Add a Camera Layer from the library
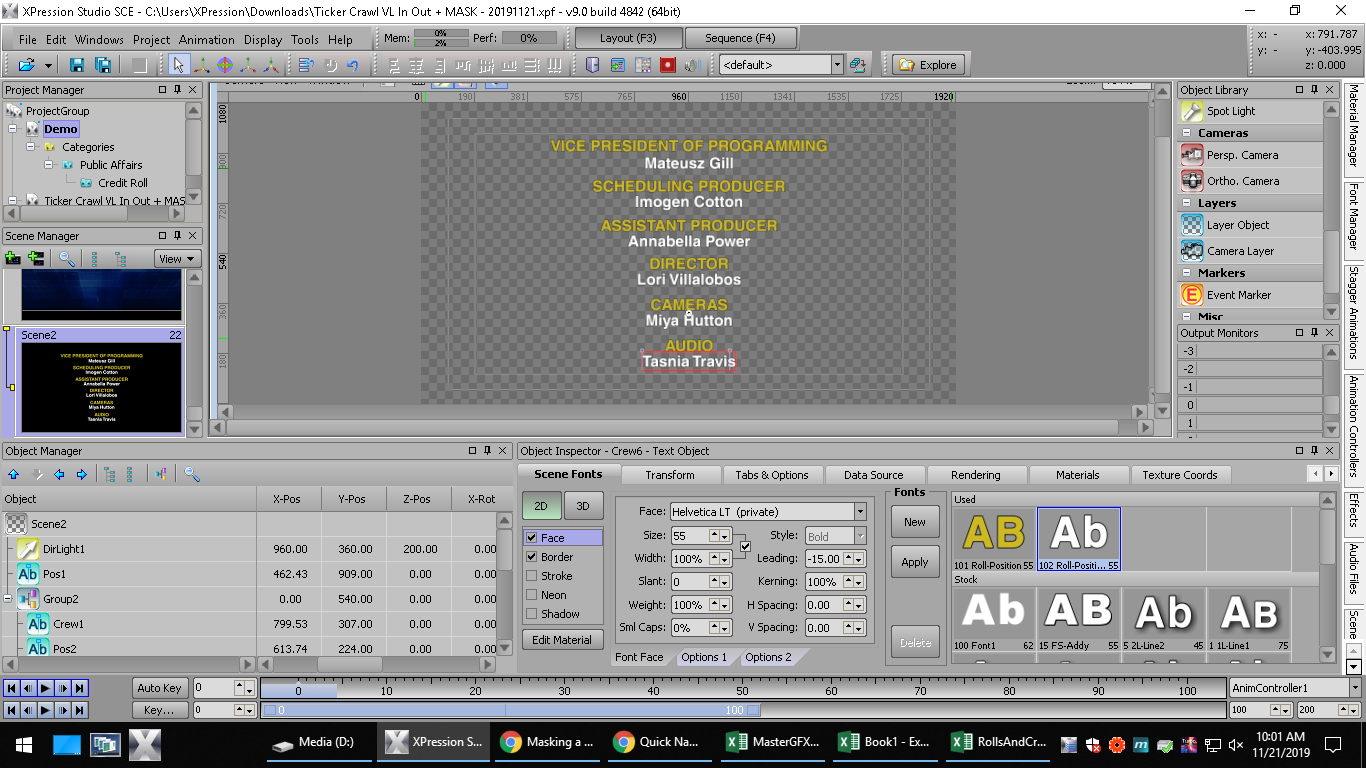1366x768 pixels. coord(1192,251)
